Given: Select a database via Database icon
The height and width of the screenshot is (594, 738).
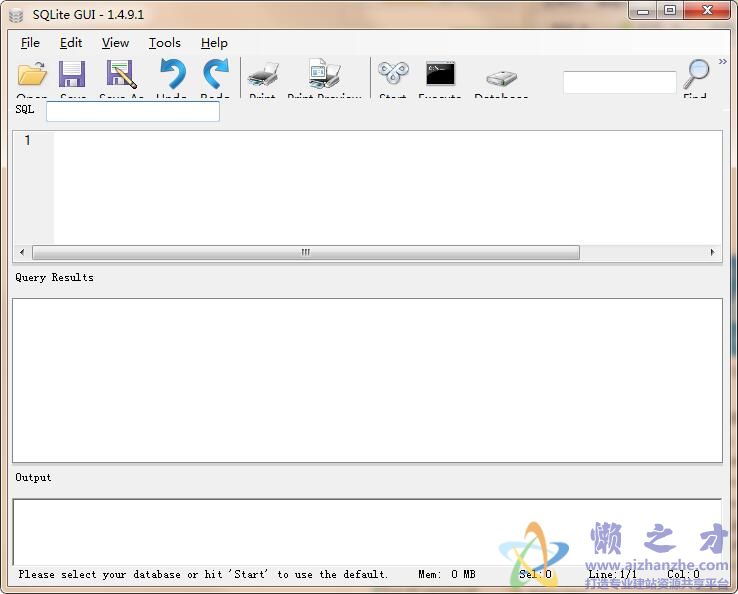Looking at the screenshot, I should coord(501,78).
